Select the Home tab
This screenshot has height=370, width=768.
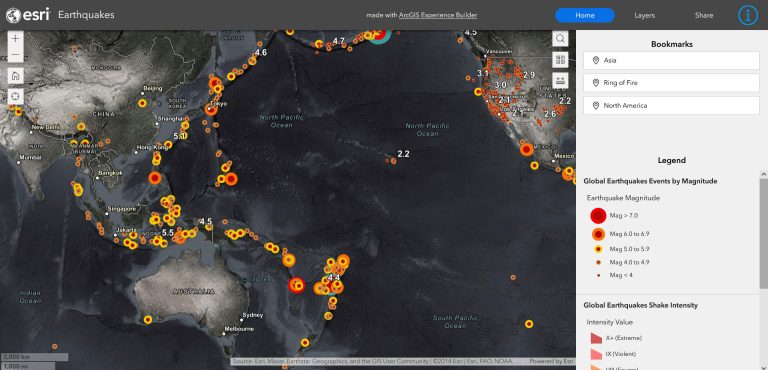pos(585,15)
